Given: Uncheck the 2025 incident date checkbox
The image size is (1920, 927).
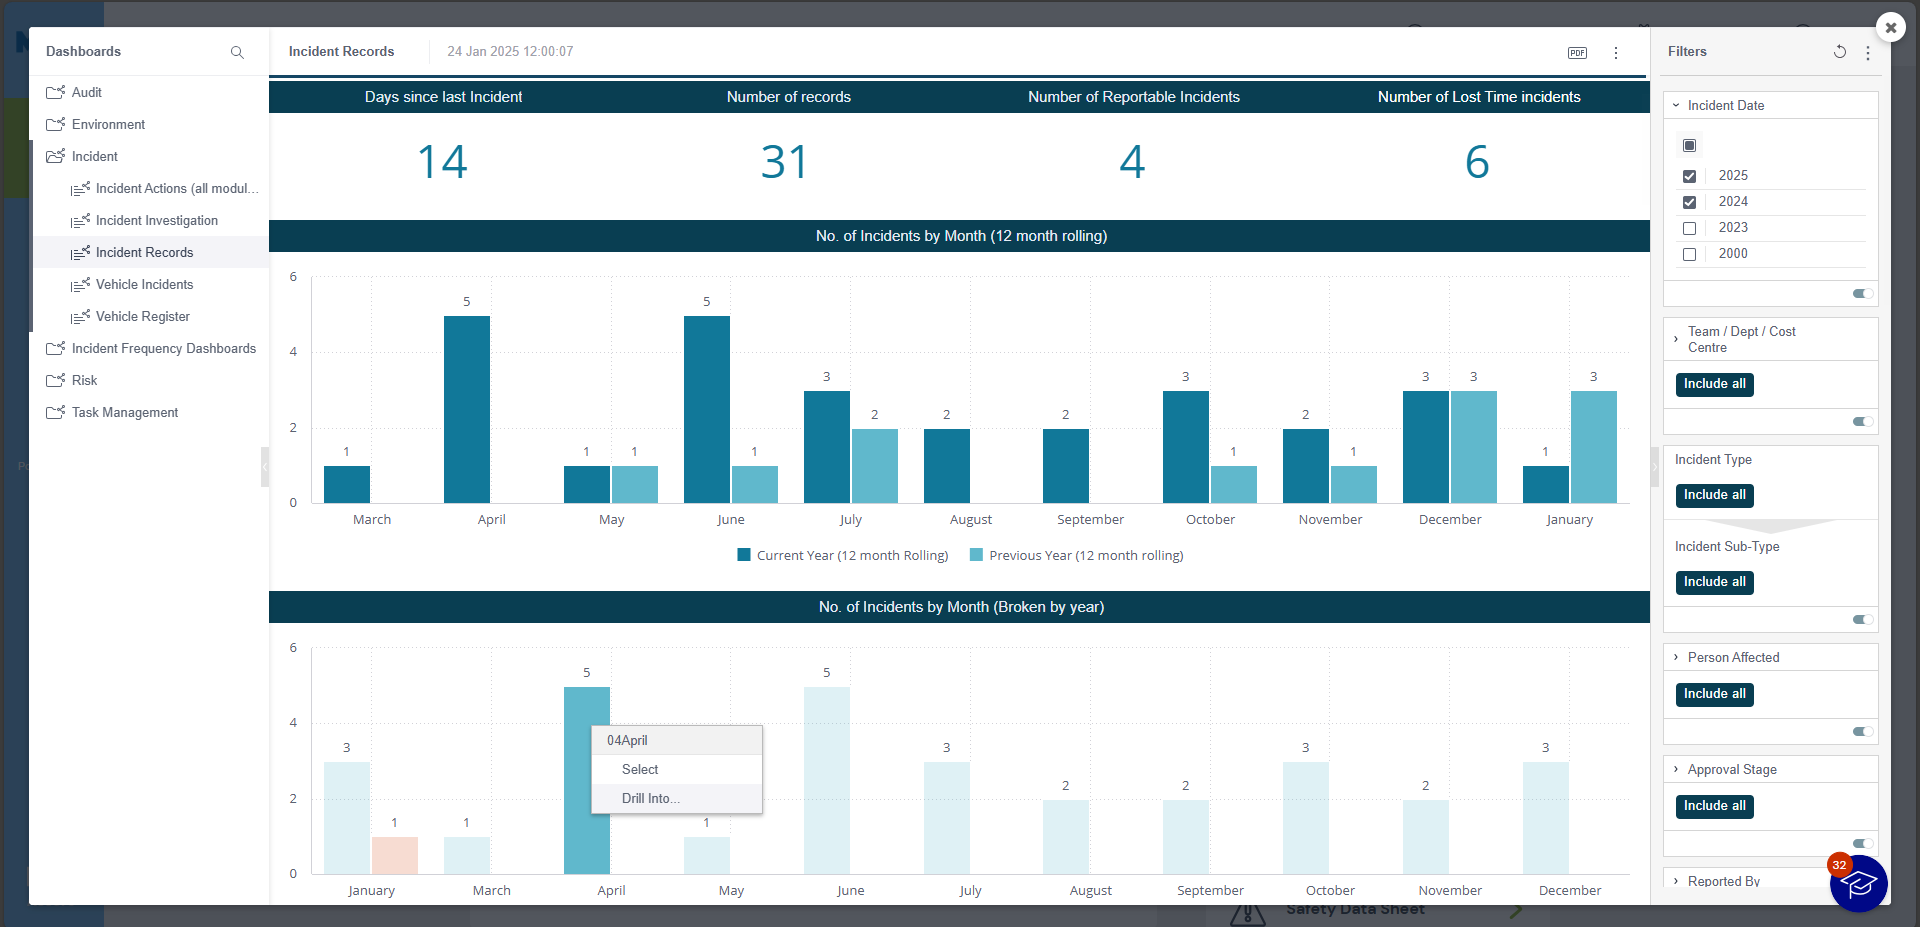Looking at the screenshot, I should pos(1689,176).
